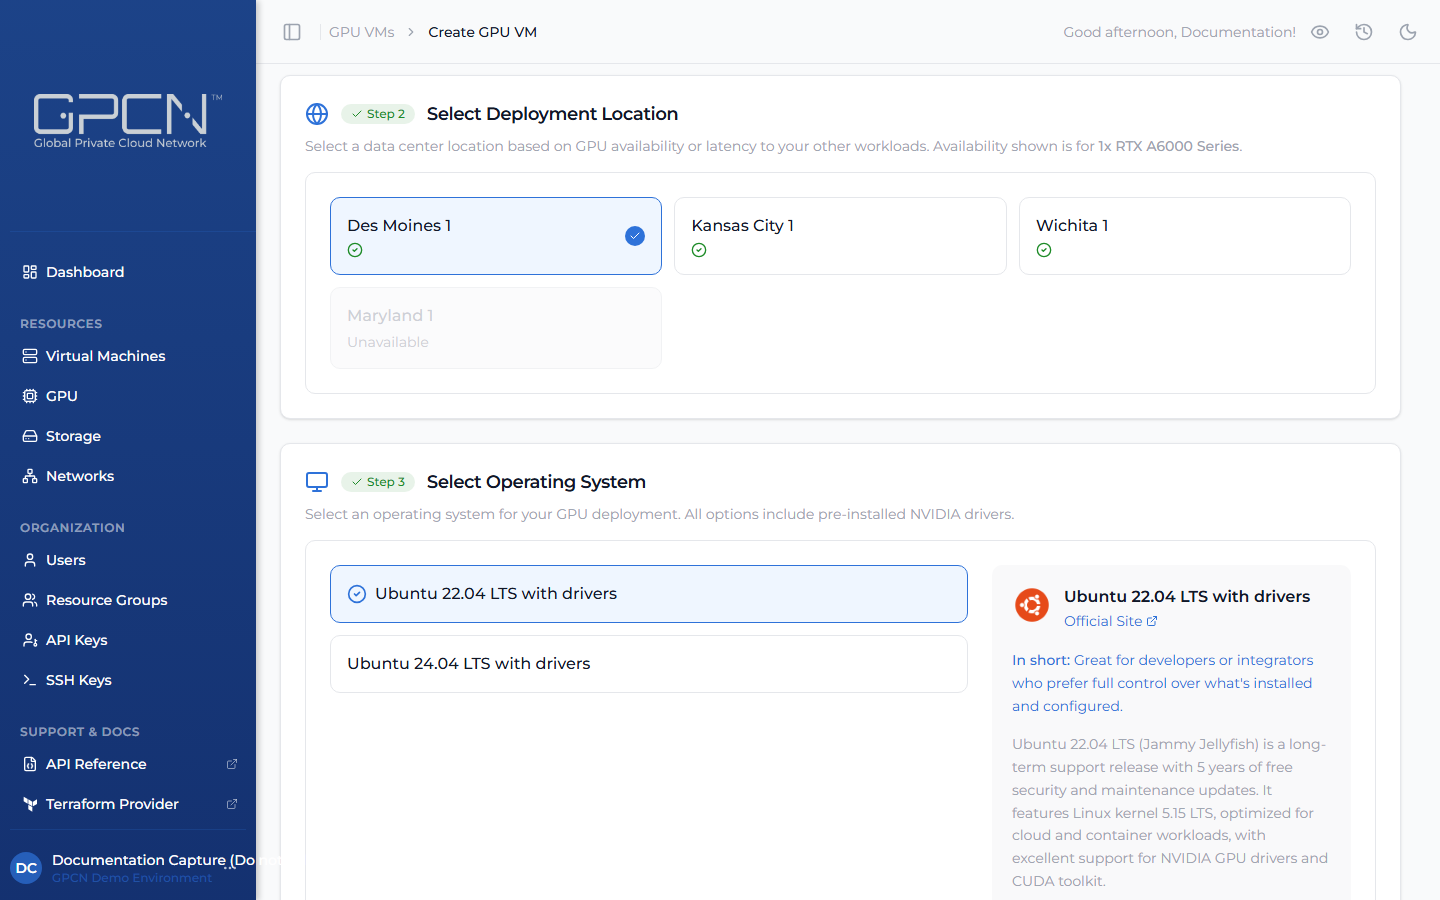Click availability check icon under Des Moines 1

pos(355,250)
